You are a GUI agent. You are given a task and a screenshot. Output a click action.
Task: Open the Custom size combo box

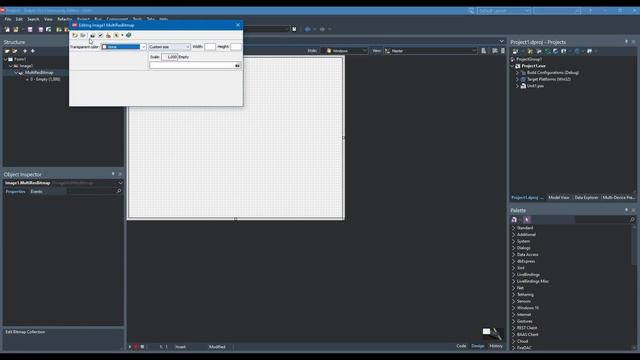[169, 47]
